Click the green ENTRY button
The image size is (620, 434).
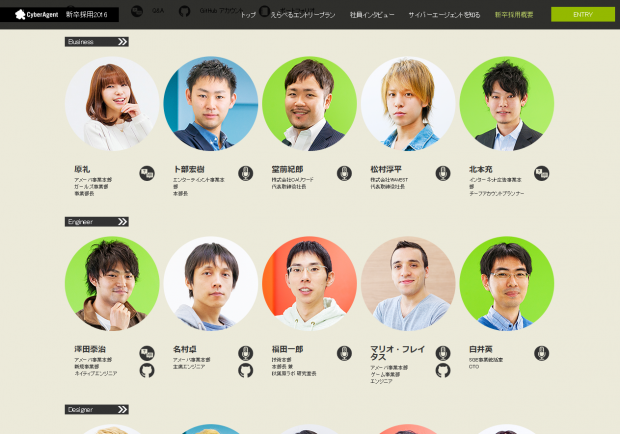(583, 14)
